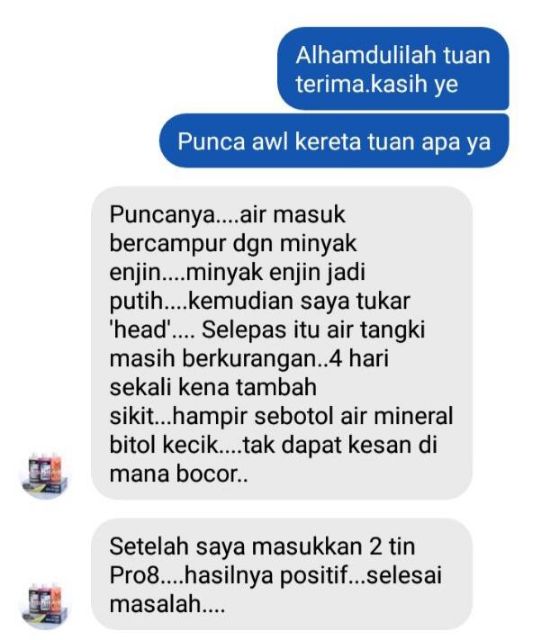
Task: Tap the "Punca awl kereta tuan apa ya" bubble
Action: (x=334, y=141)
